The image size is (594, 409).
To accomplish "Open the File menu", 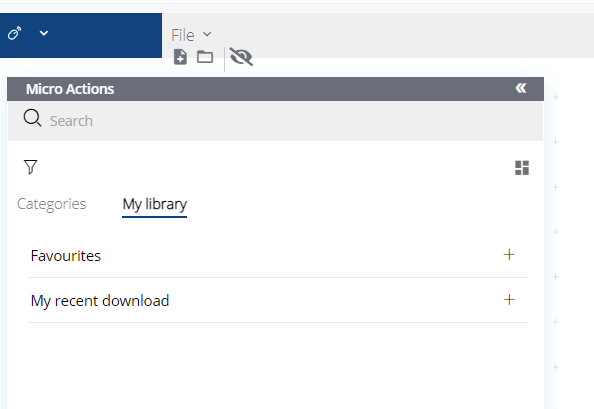I will [183, 35].
